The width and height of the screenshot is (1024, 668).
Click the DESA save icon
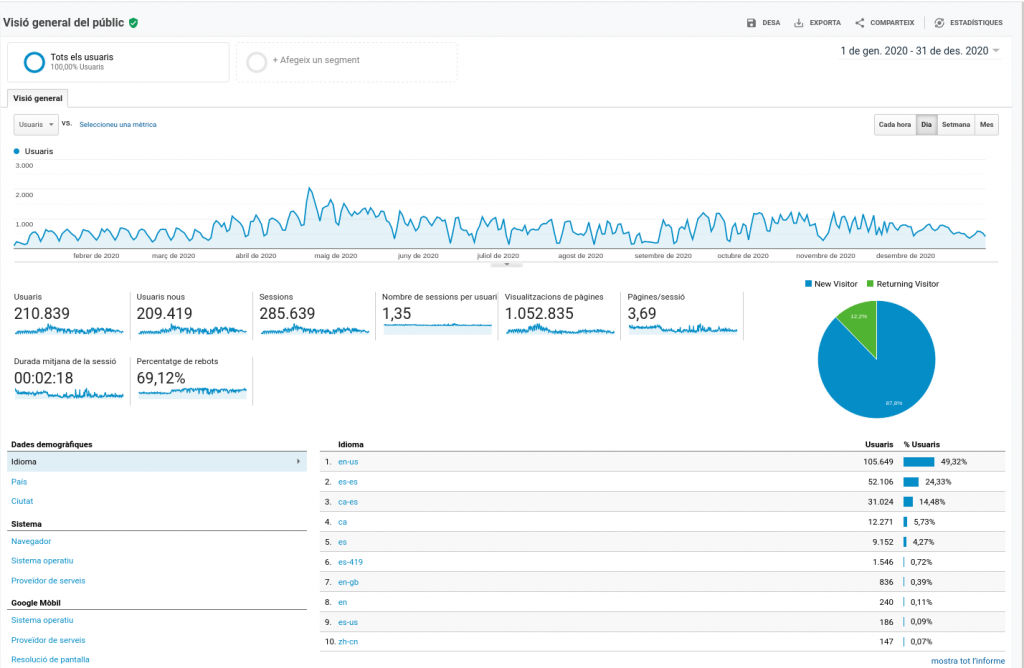751,23
